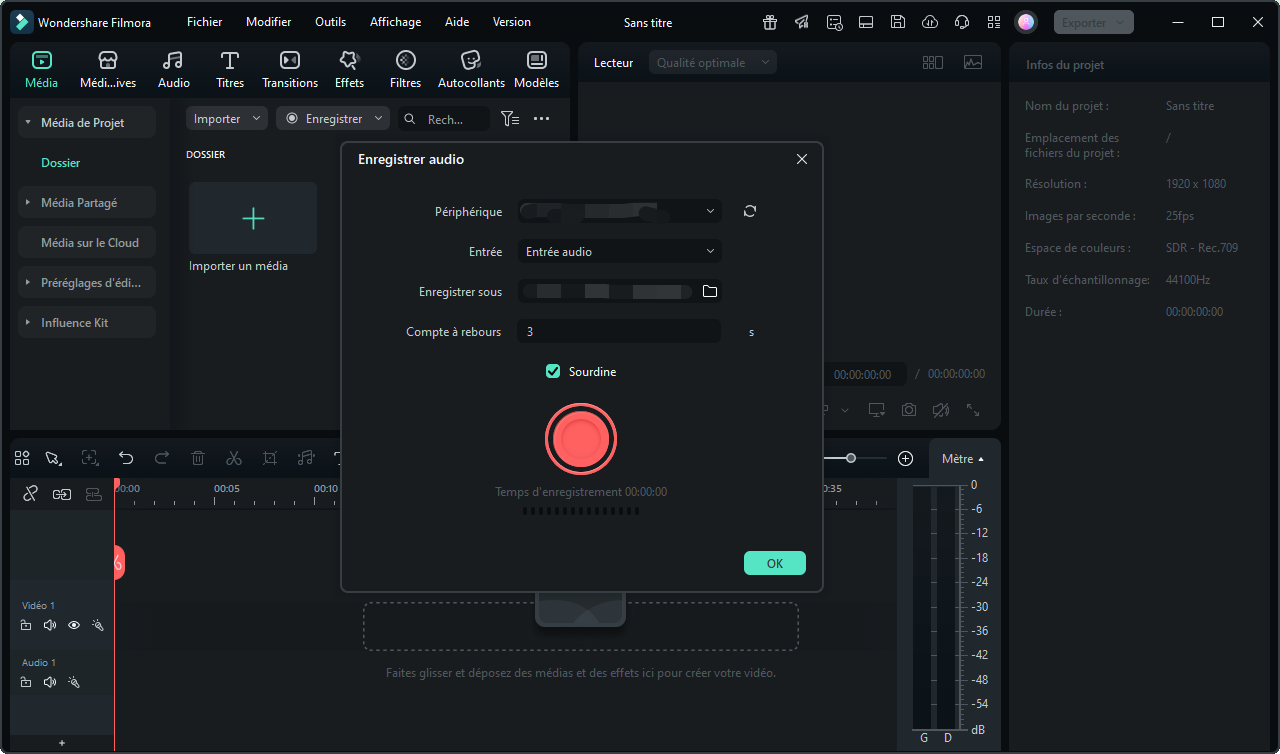Toggle the player volume mute icon

pyautogui.click(x=941, y=410)
